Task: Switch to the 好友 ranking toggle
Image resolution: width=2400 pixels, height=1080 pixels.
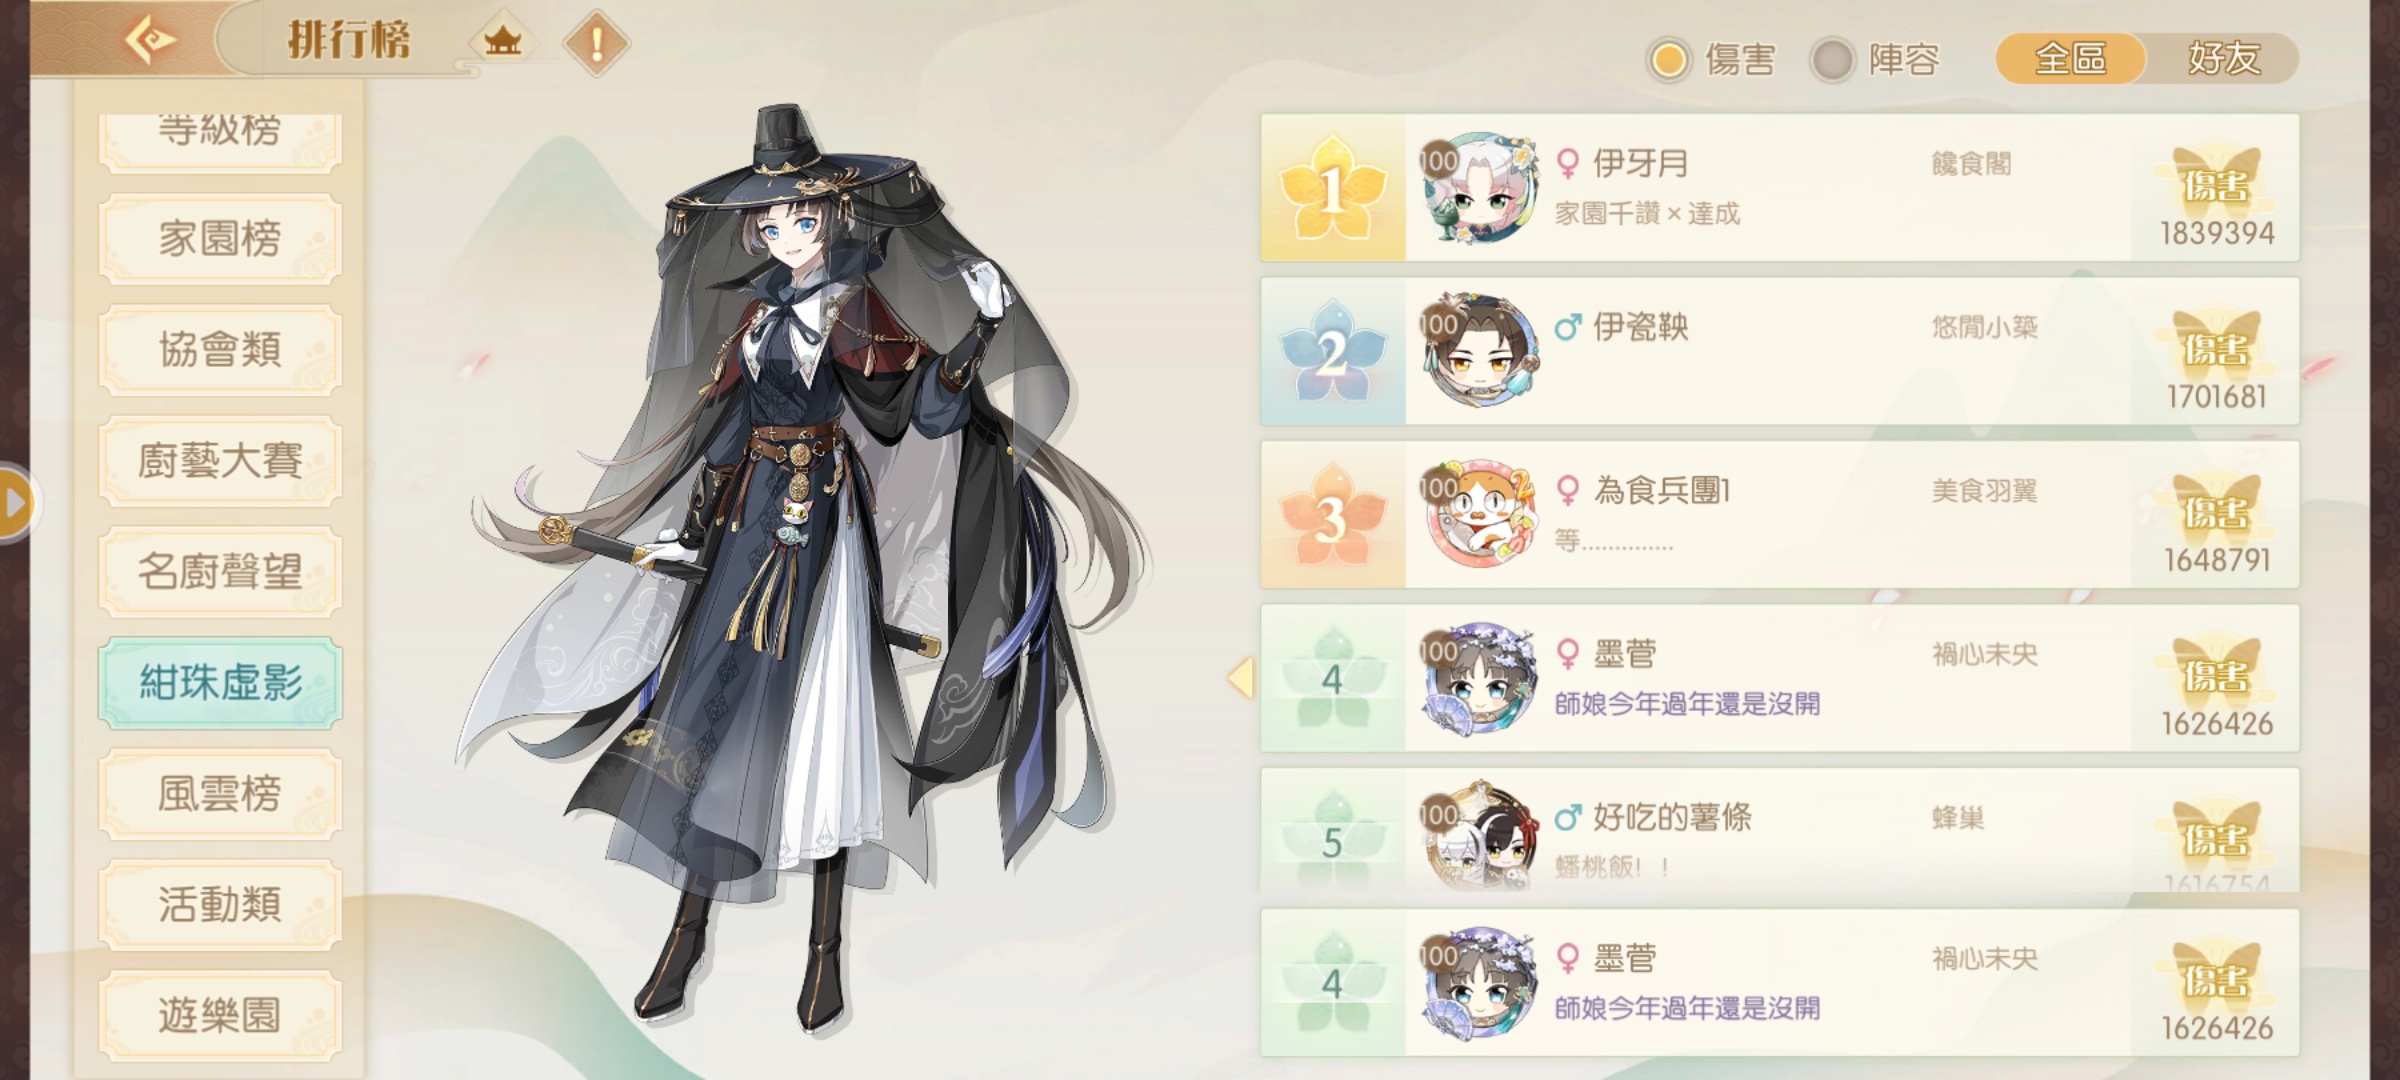Action: click(x=2223, y=58)
